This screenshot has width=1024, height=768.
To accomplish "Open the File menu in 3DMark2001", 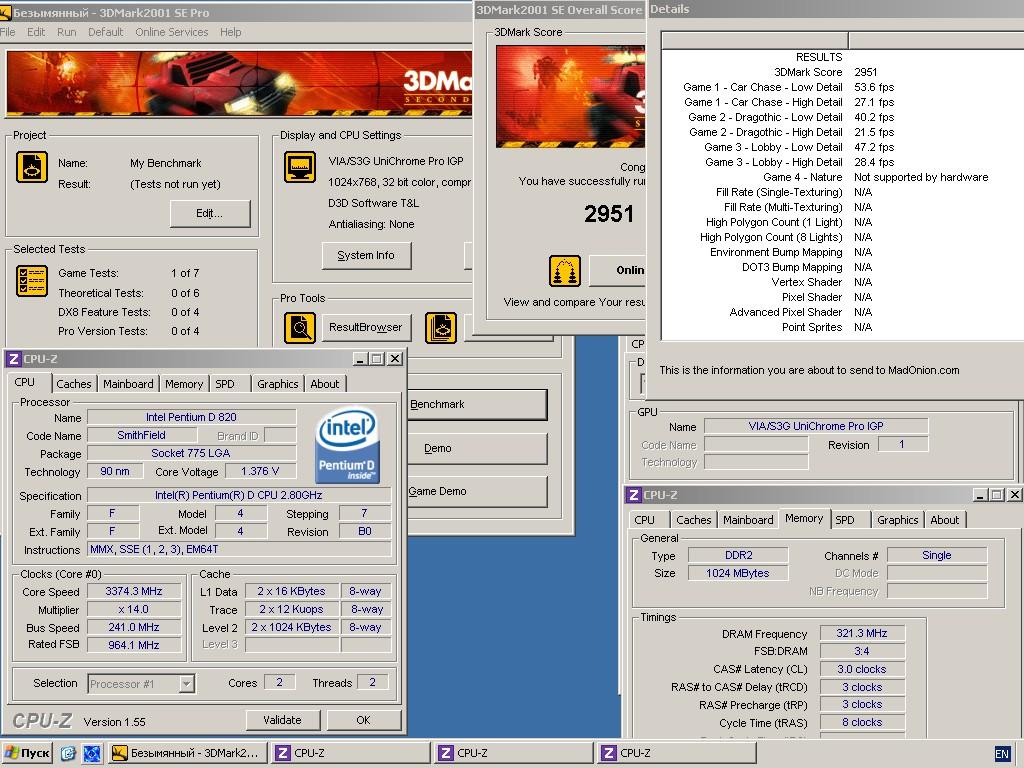I will click(8, 32).
